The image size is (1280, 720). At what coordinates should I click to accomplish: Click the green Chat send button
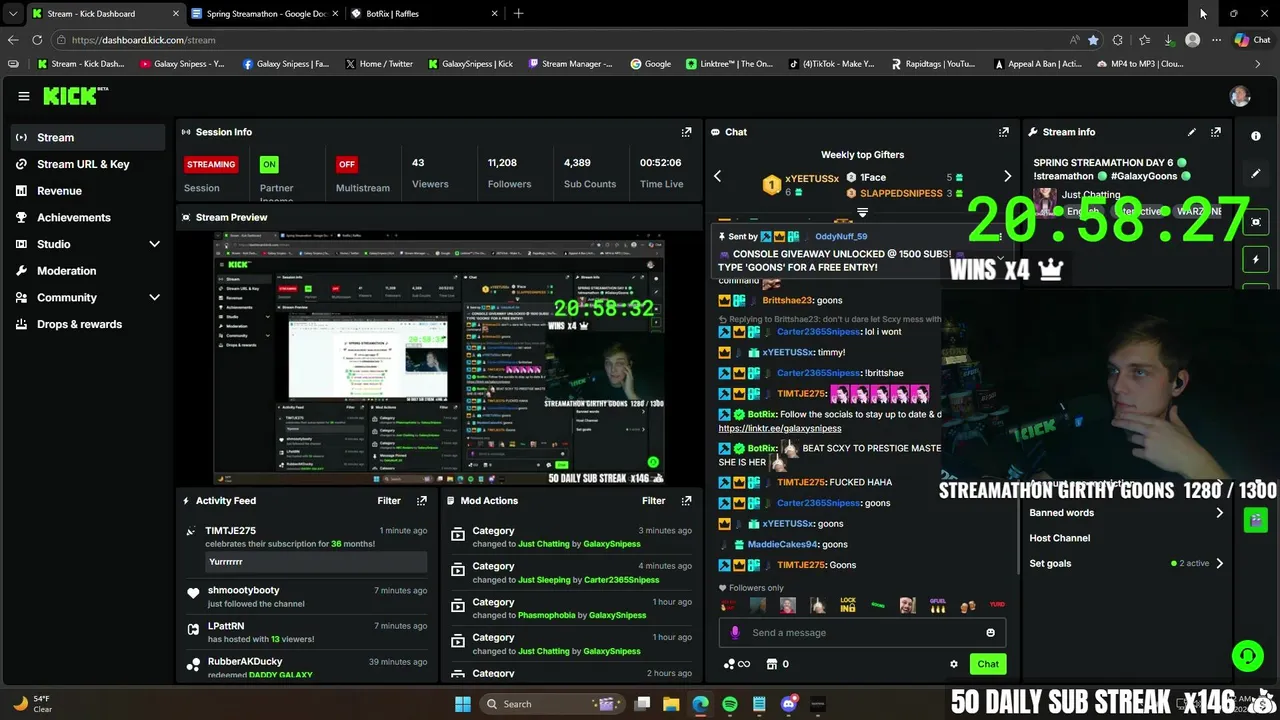coord(988,664)
